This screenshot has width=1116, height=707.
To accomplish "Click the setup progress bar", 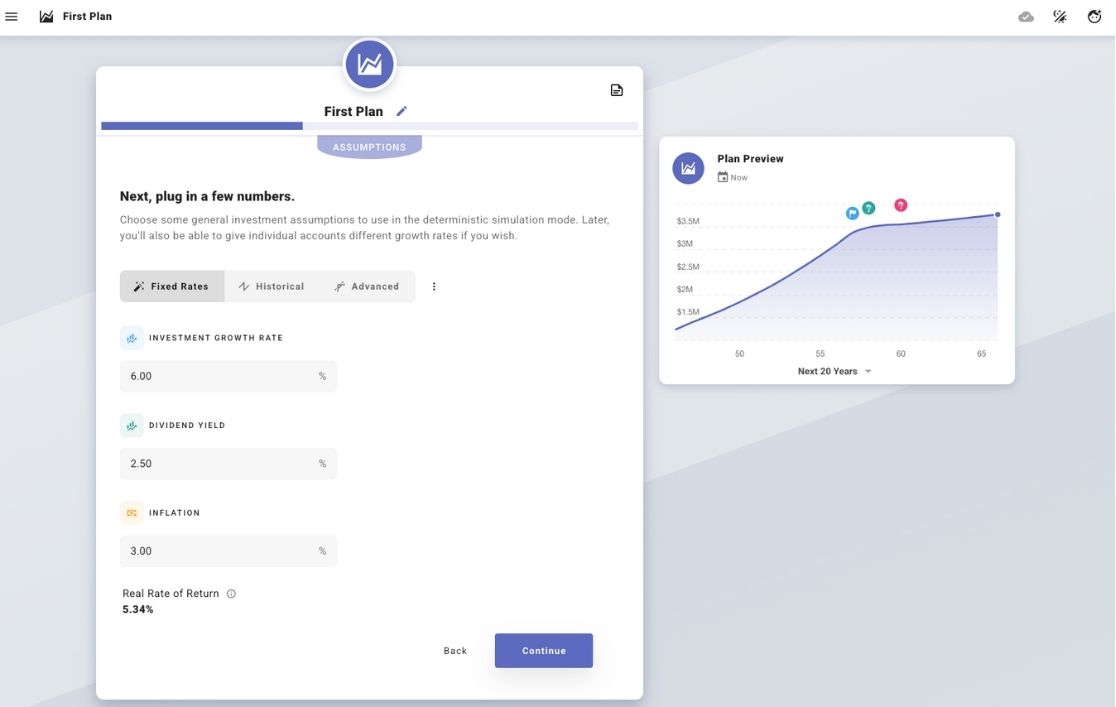I will click(369, 126).
